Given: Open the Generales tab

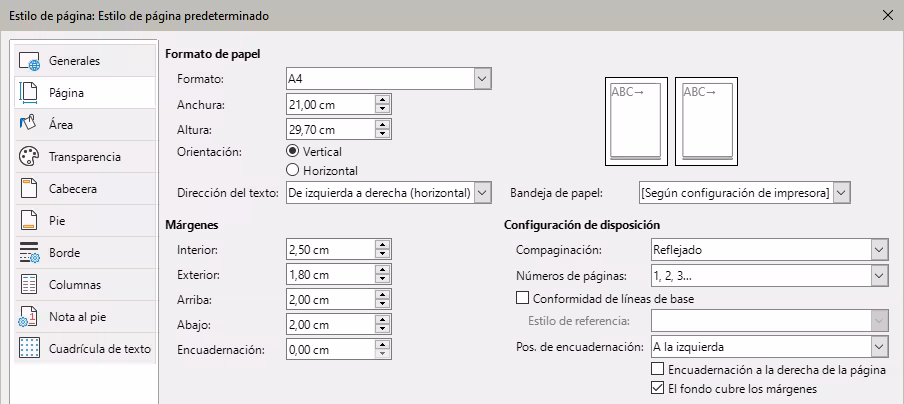Looking at the screenshot, I should [x=85, y=61].
